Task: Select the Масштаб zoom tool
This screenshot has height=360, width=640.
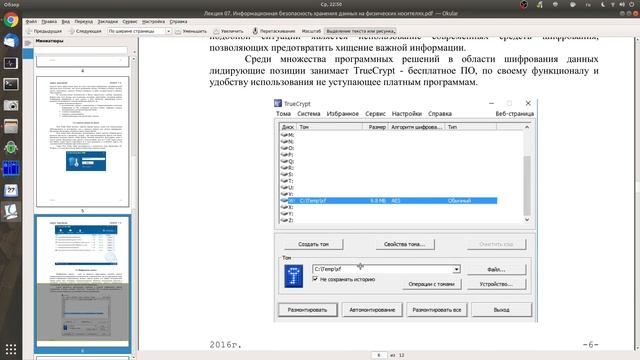Action: pyautogui.click(x=311, y=31)
